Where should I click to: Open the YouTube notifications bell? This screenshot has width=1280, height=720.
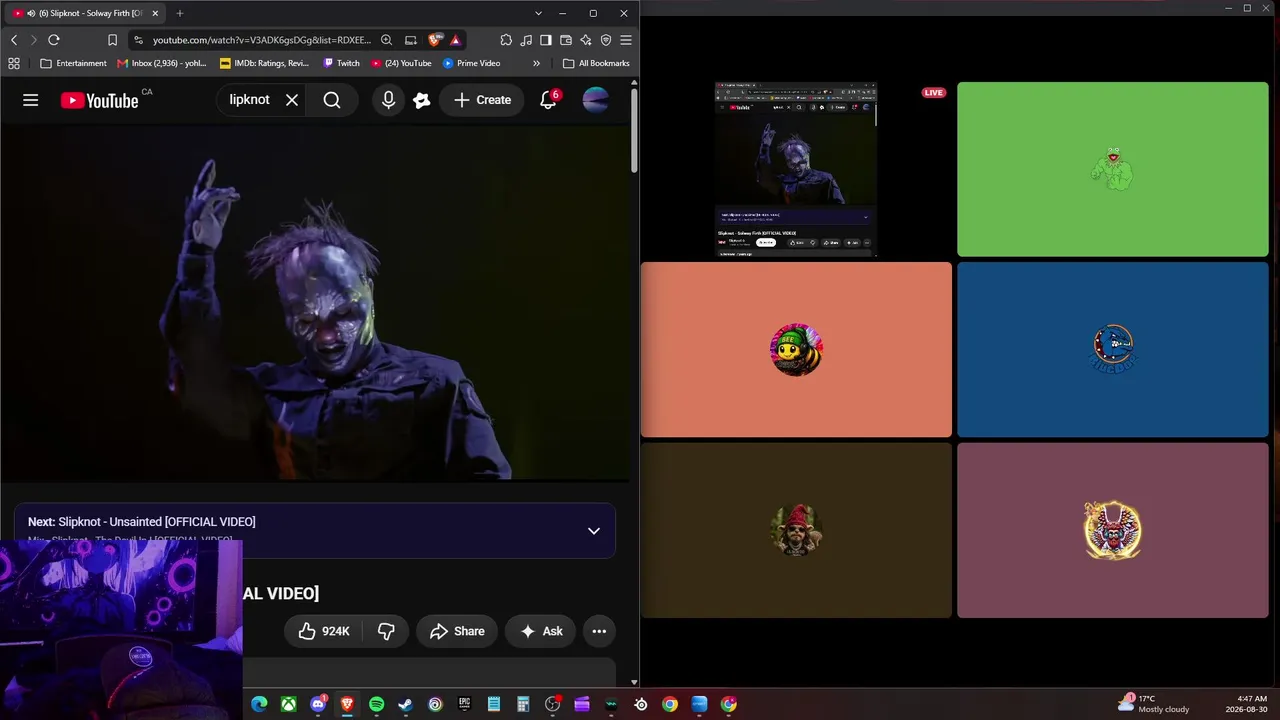pos(548,100)
